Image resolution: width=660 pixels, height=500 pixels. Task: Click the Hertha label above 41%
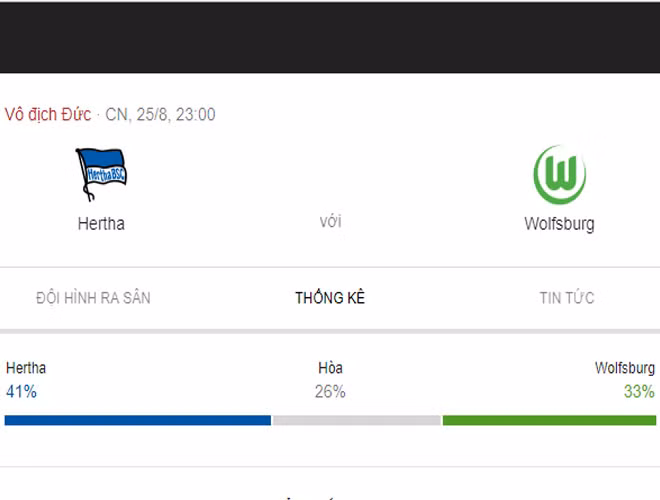point(26,368)
